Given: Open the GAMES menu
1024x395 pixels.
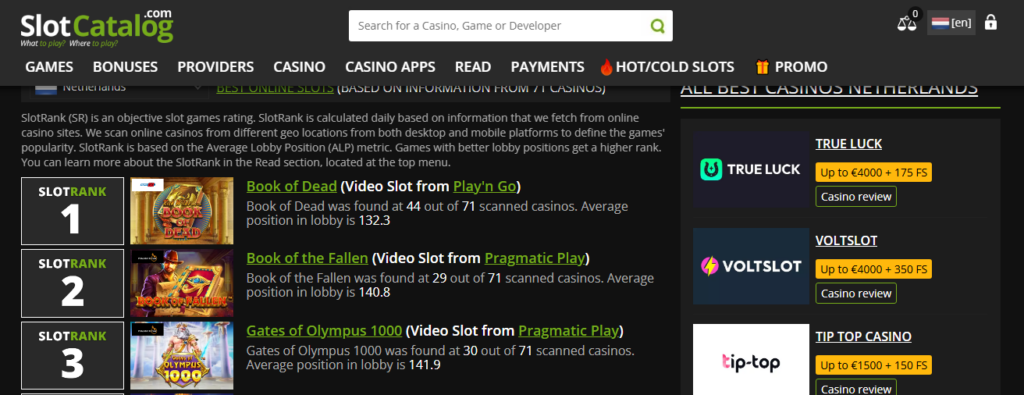Looking at the screenshot, I should click(49, 67).
